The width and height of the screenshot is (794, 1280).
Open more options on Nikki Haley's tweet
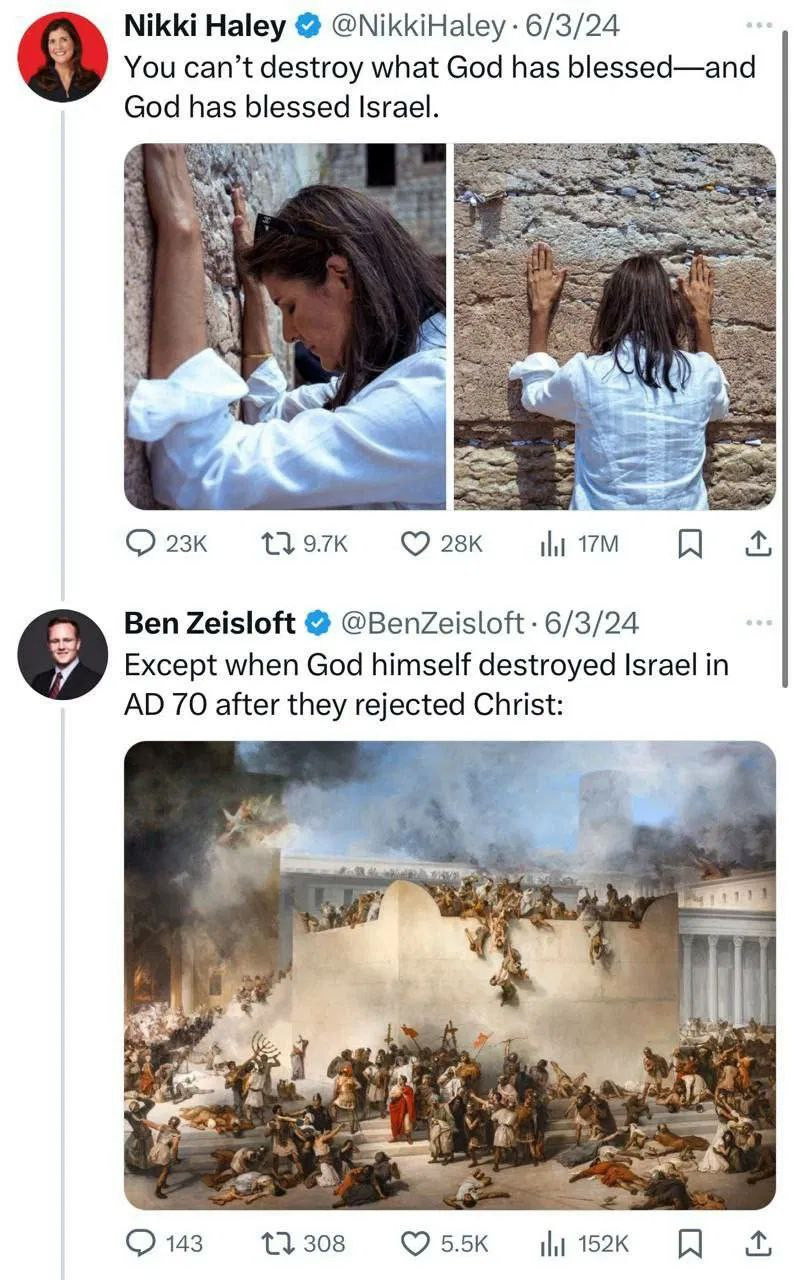coord(759,23)
